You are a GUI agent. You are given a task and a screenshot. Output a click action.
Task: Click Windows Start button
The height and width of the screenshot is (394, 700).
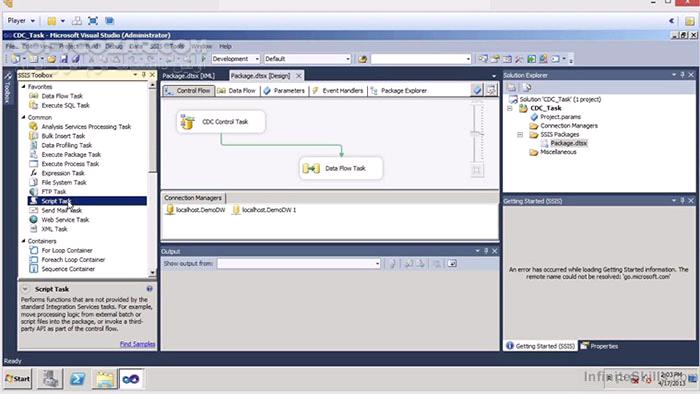pos(18,379)
